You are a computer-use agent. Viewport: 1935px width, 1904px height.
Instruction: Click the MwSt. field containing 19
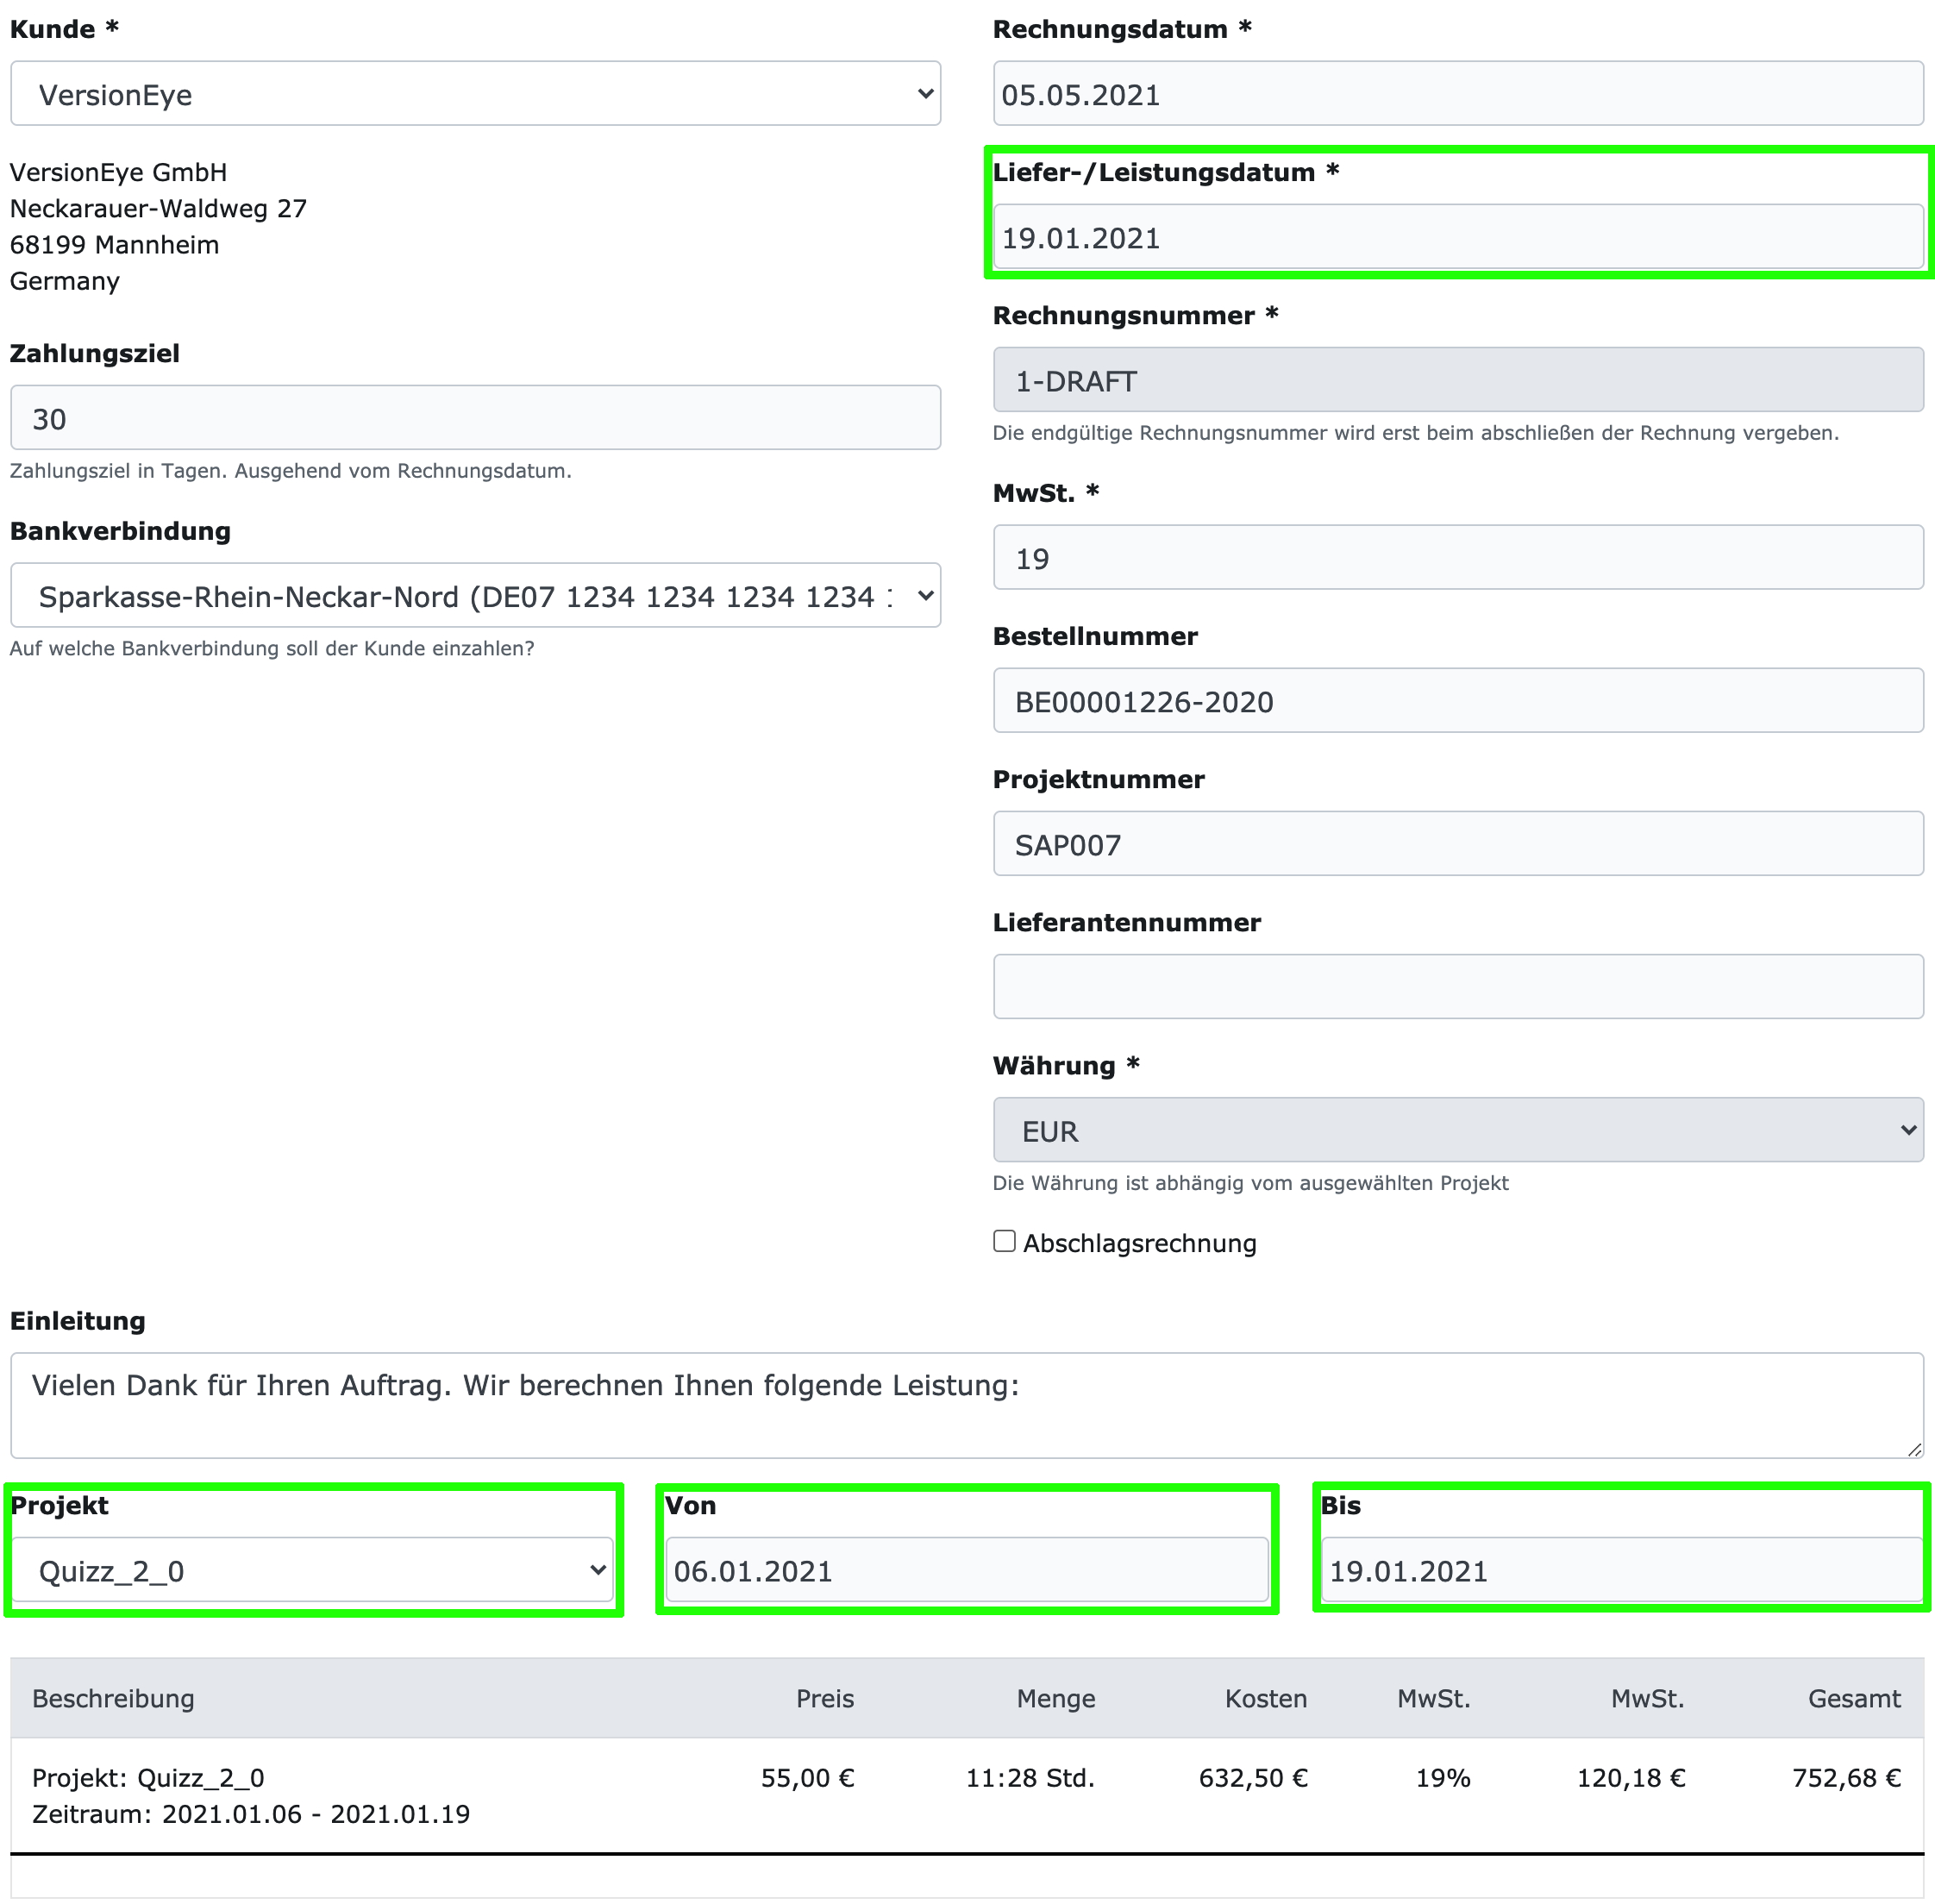click(x=1457, y=558)
